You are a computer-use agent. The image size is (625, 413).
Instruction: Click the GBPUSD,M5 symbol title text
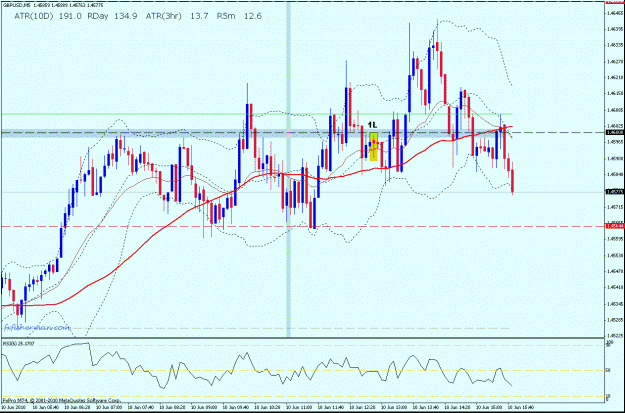(x=16, y=4)
